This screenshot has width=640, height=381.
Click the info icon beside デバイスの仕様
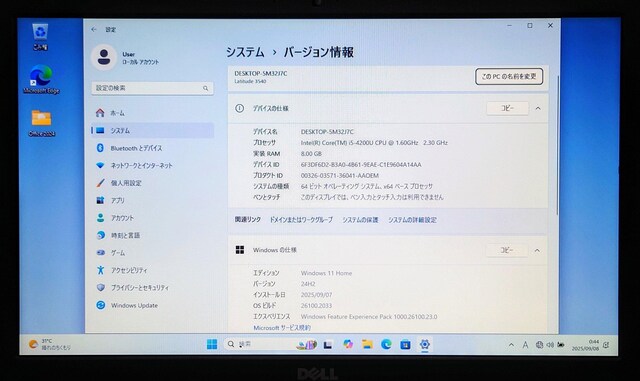[240, 108]
